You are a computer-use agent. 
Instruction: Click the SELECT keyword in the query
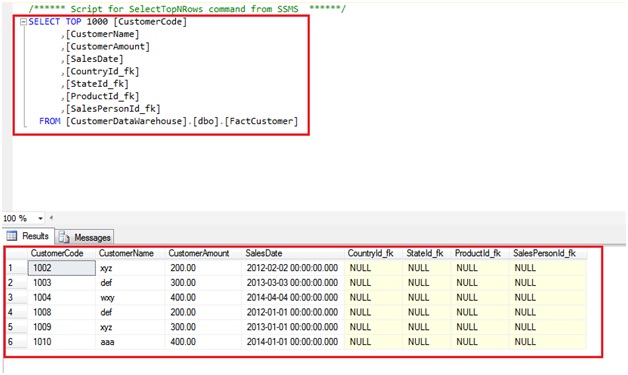(44, 22)
